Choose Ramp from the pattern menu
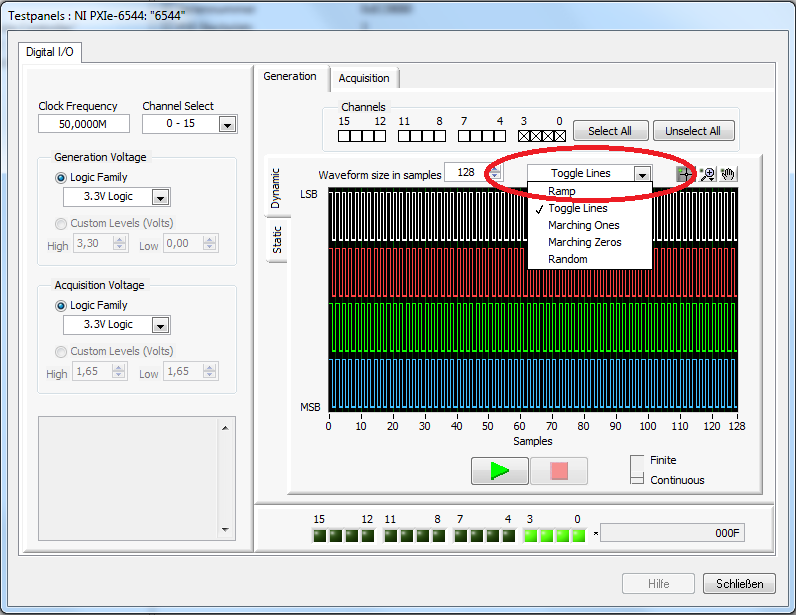 click(590, 191)
